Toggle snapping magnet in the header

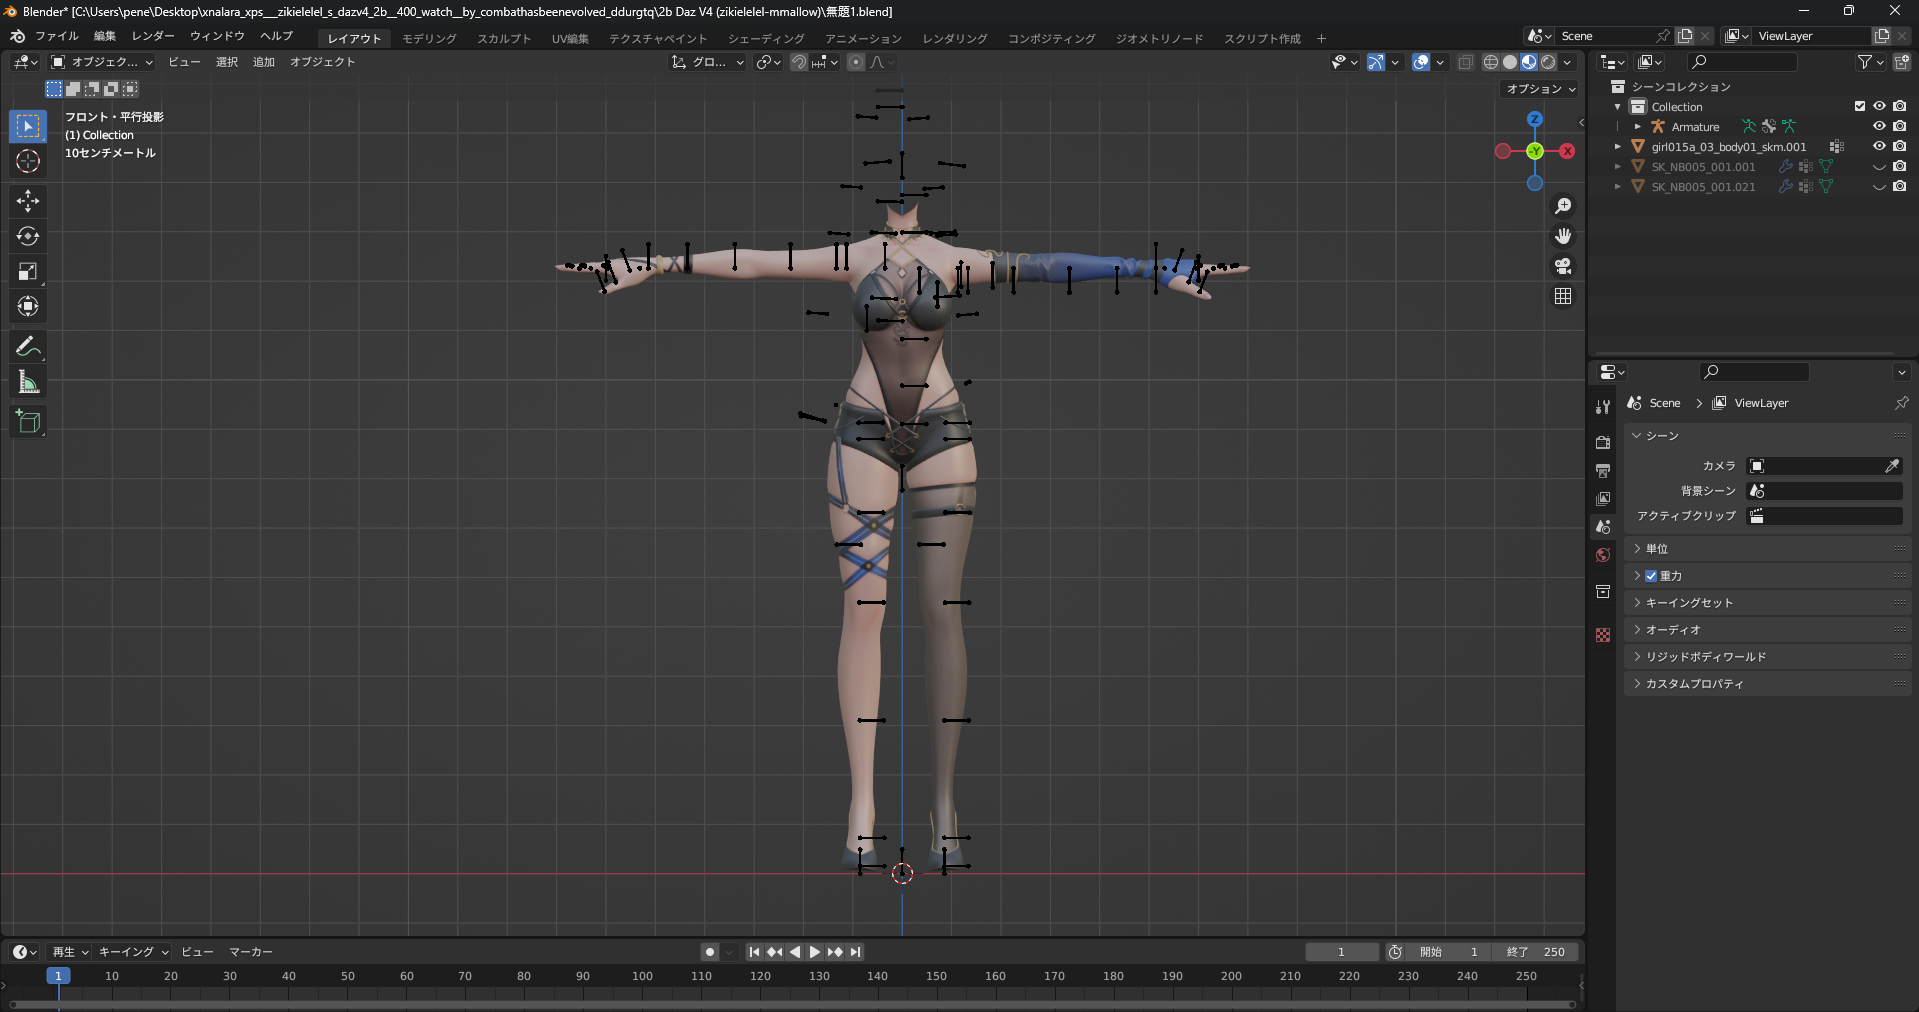tap(798, 62)
